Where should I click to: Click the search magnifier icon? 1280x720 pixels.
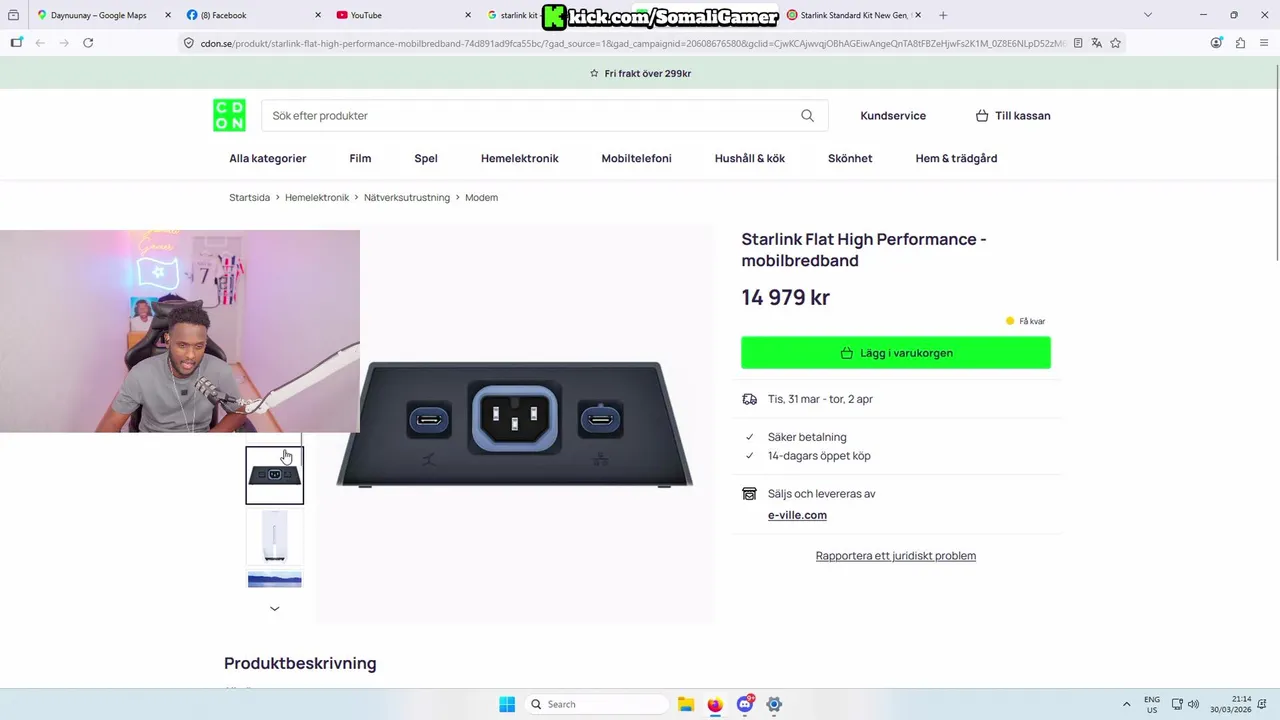(x=807, y=116)
